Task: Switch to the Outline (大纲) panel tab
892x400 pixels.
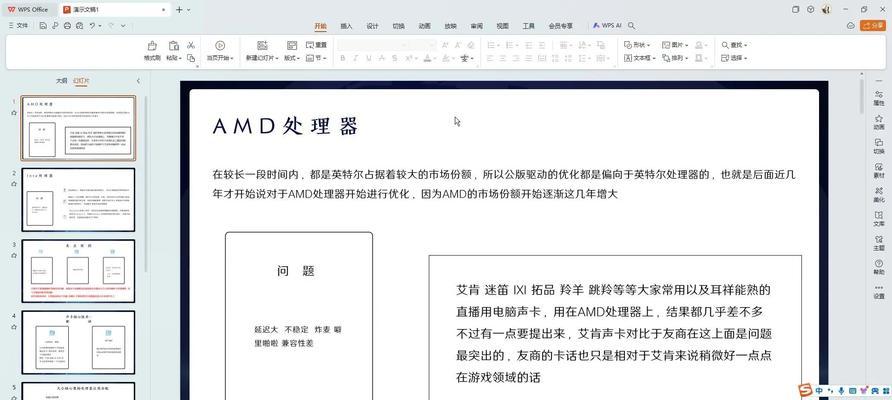Action: click(61, 81)
